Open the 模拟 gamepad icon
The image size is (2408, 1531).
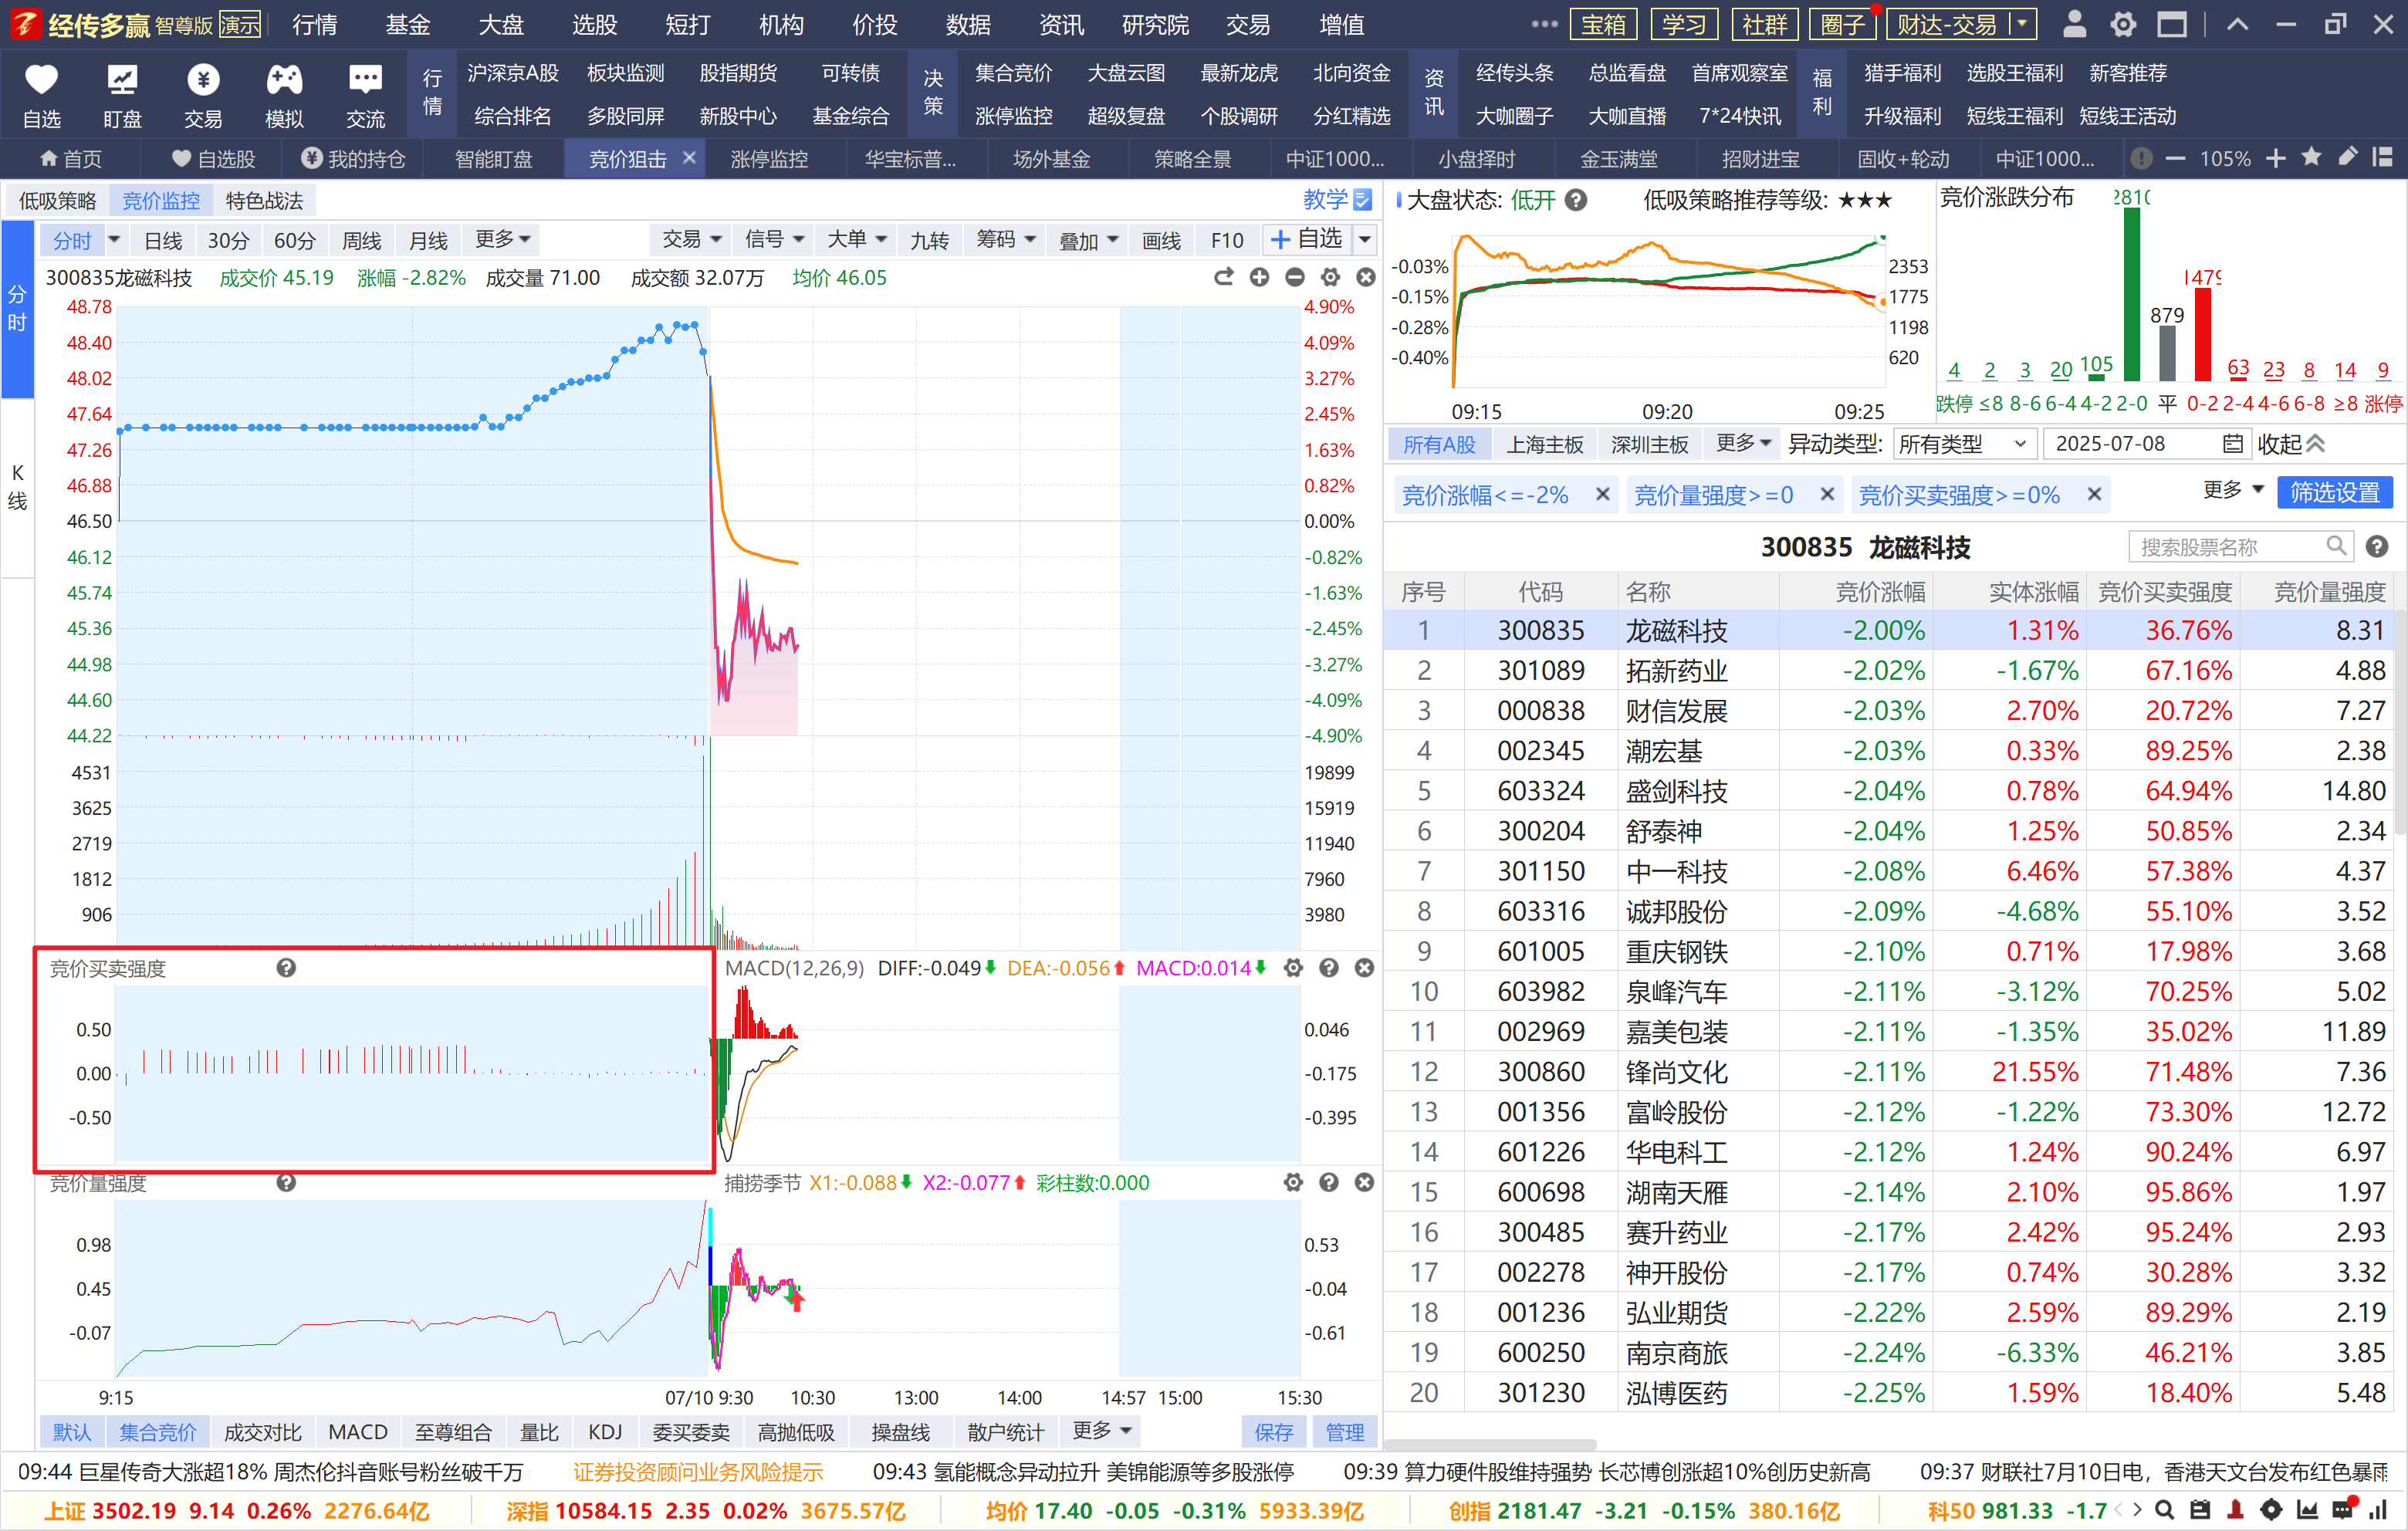coord(284,79)
